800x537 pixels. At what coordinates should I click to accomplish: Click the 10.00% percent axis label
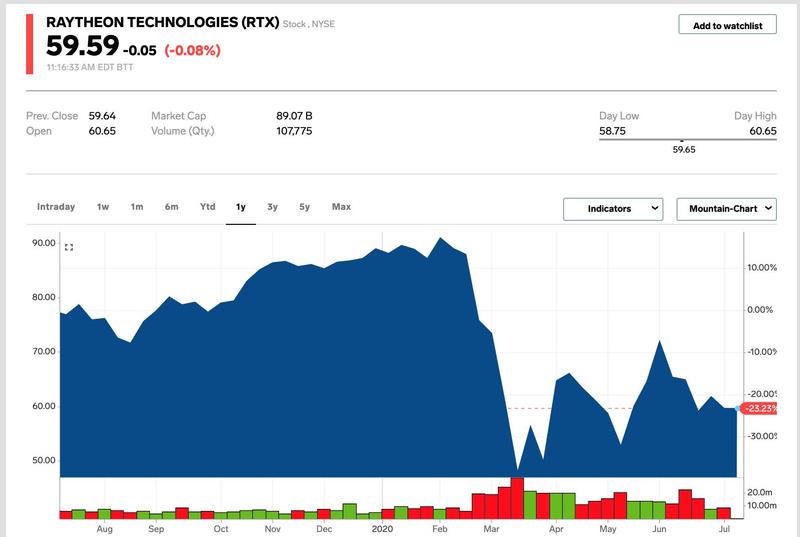tap(762, 267)
